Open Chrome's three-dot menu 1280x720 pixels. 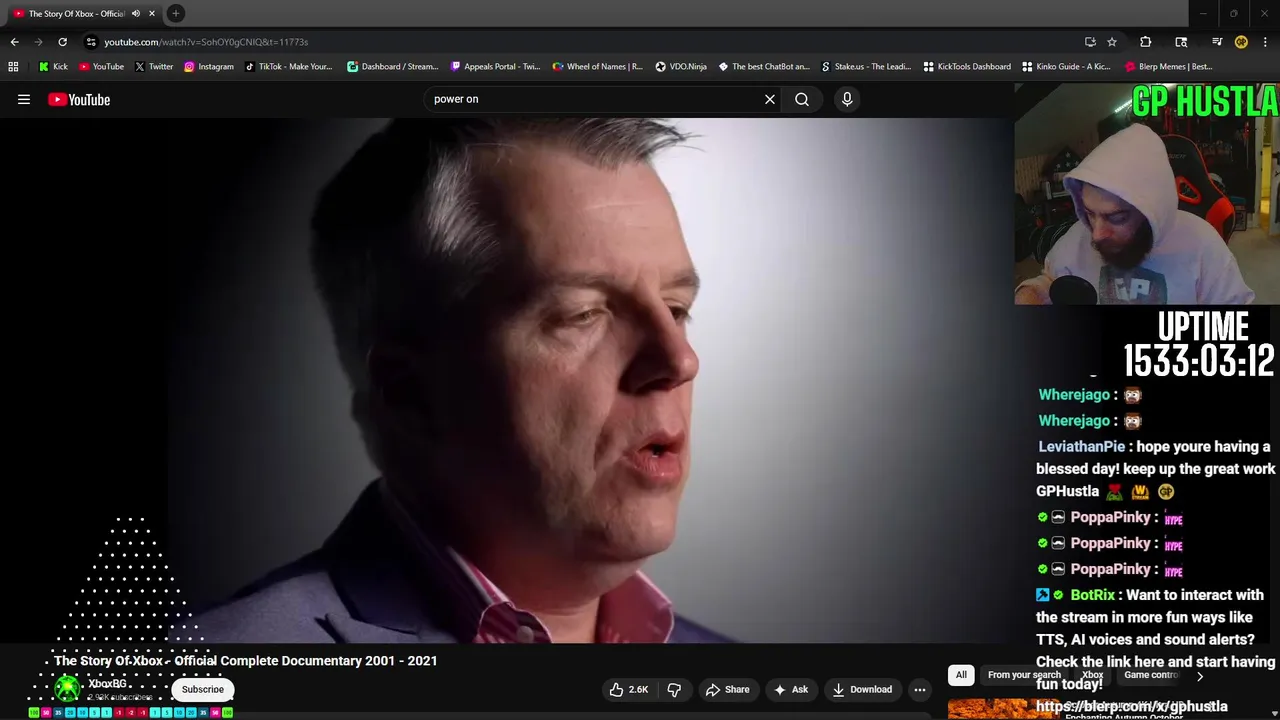point(1265,42)
